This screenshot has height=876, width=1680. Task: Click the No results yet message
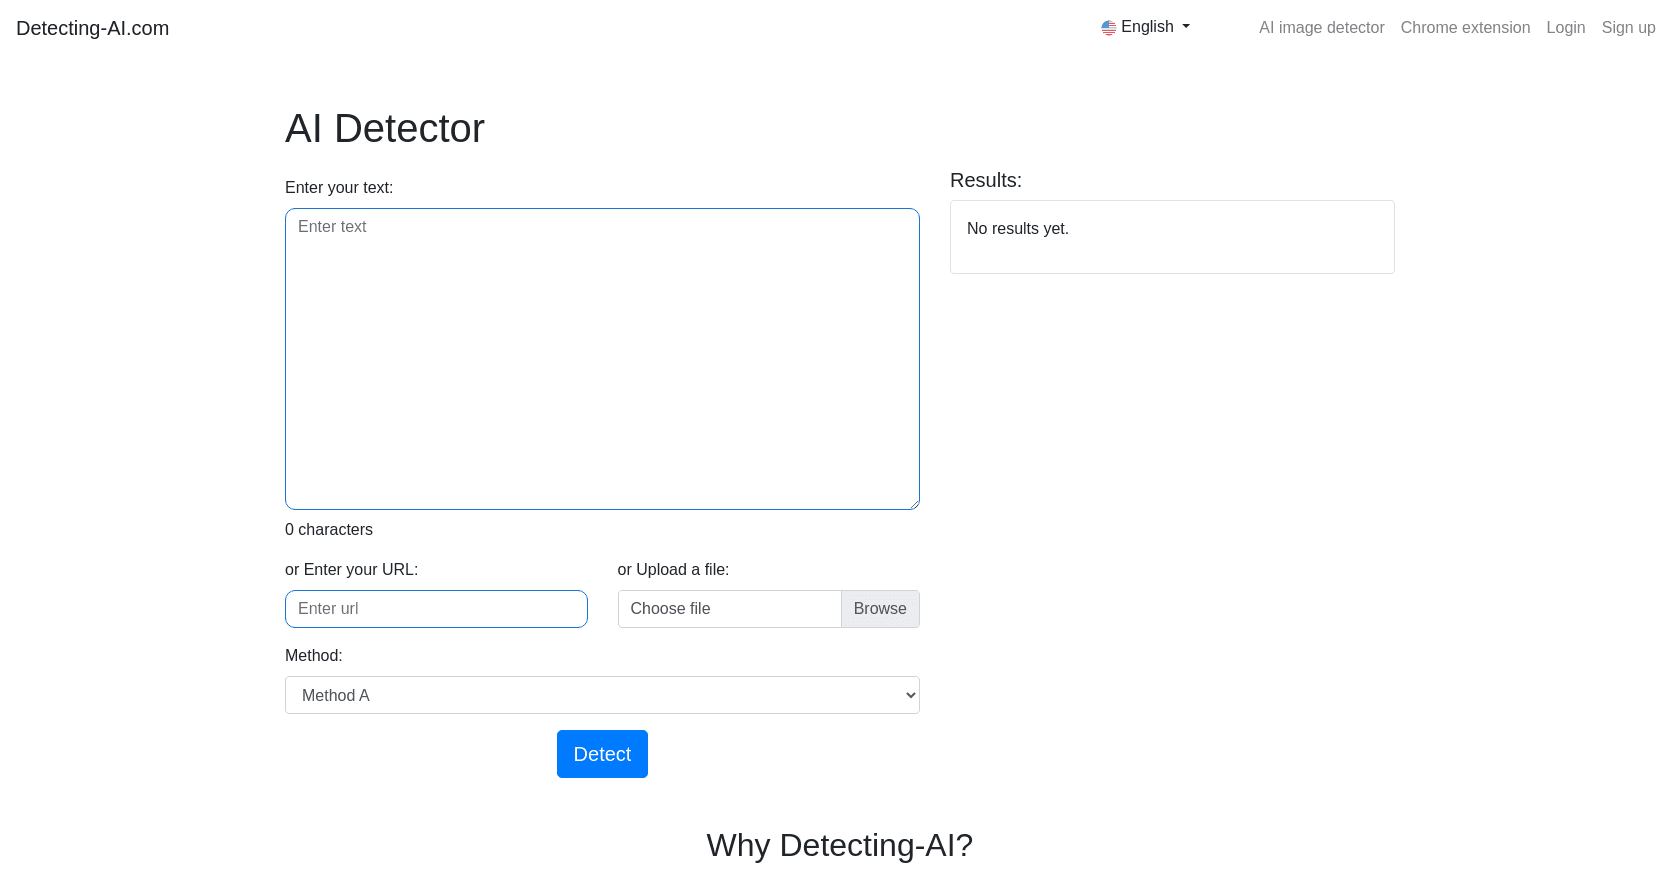(1017, 228)
